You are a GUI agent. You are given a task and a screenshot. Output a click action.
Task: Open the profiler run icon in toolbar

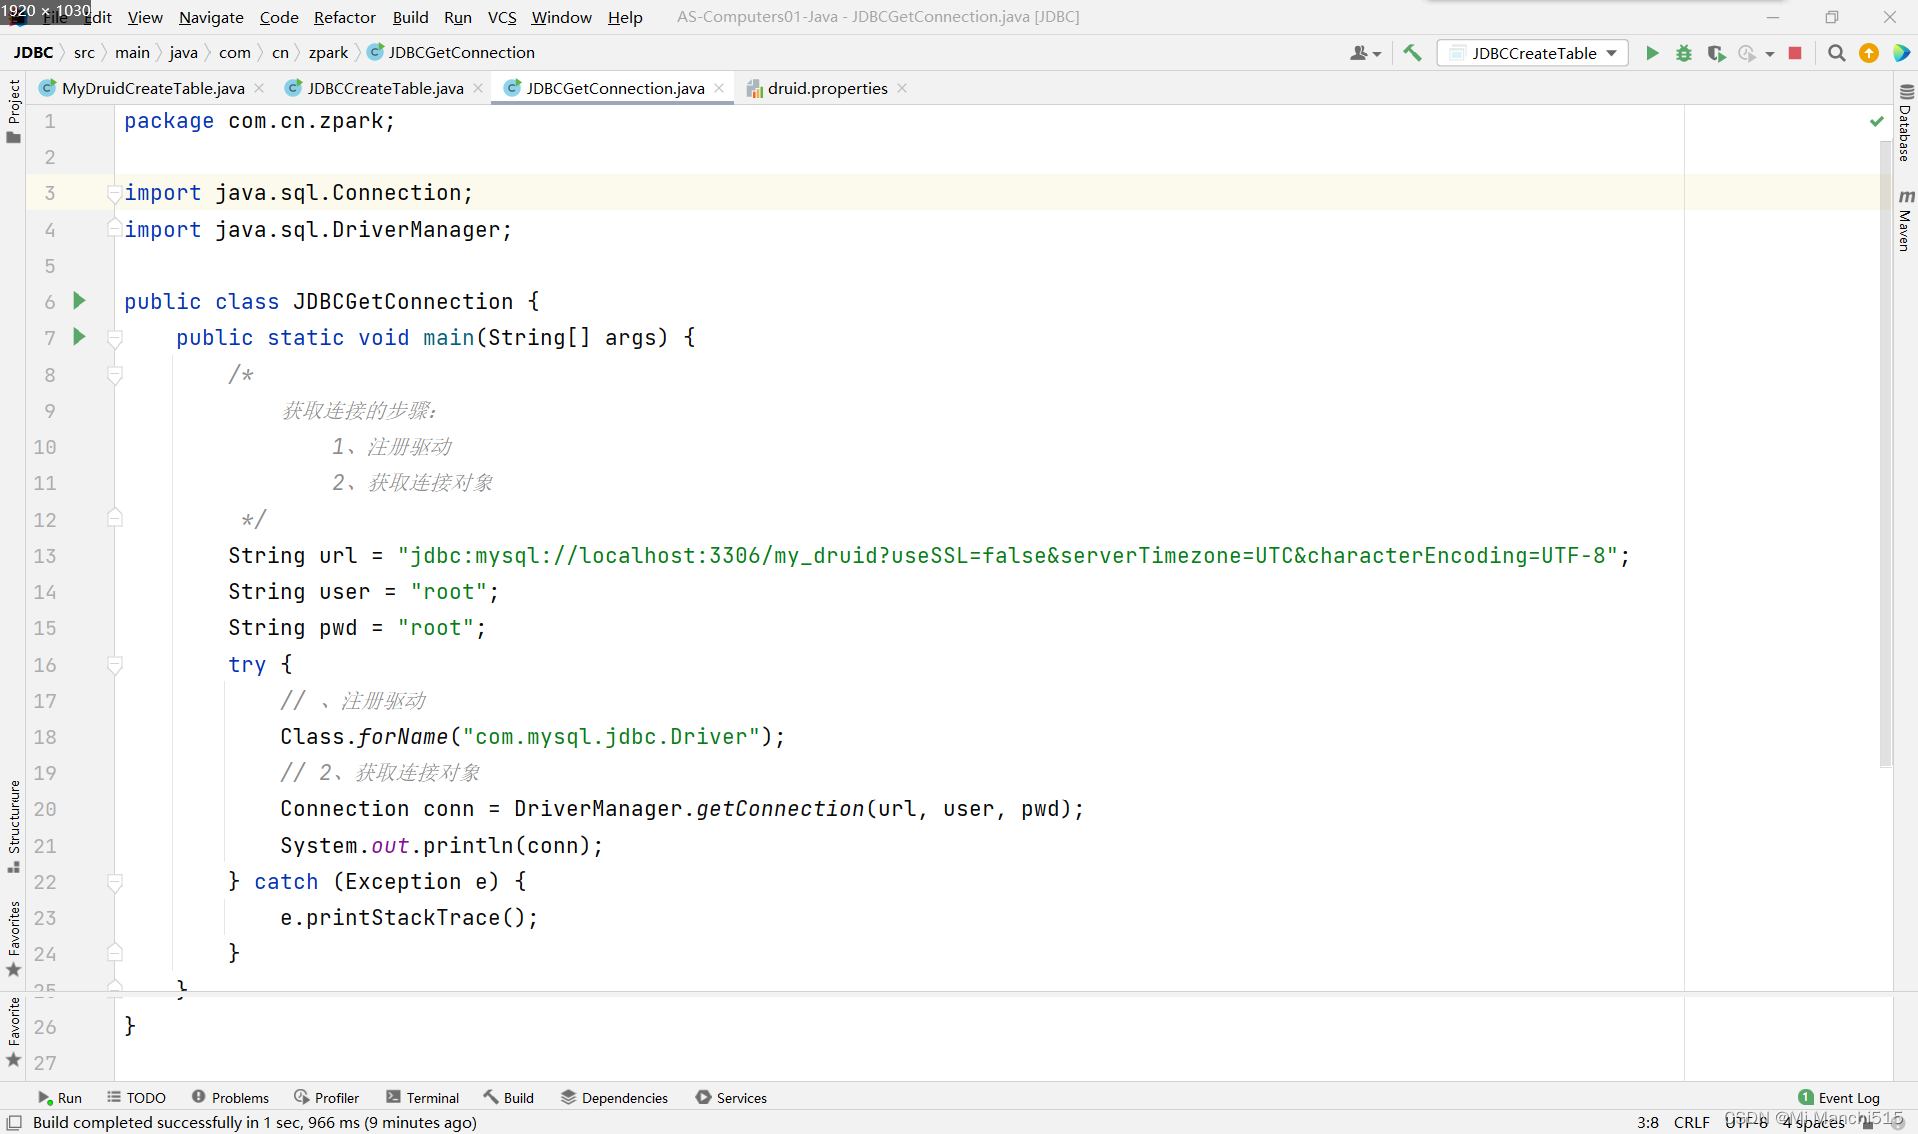(1747, 53)
